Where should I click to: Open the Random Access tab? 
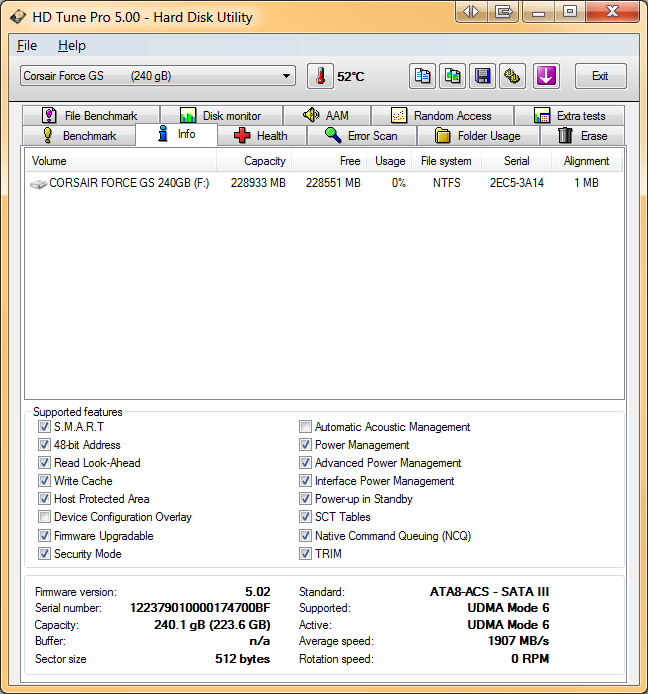pyautogui.click(x=441, y=116)
